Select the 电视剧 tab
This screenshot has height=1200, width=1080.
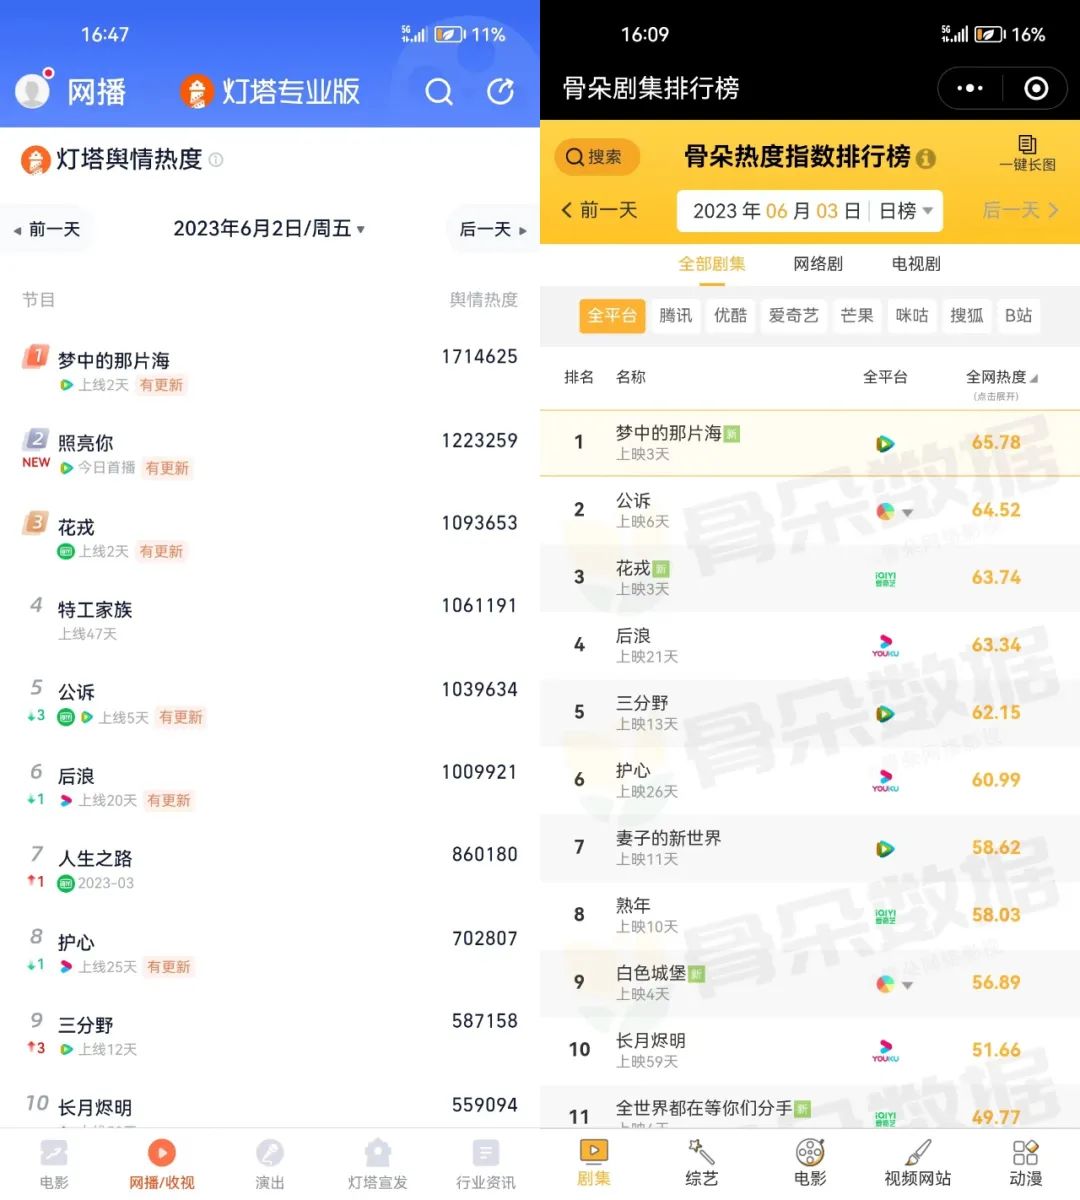tap(918, 263)
